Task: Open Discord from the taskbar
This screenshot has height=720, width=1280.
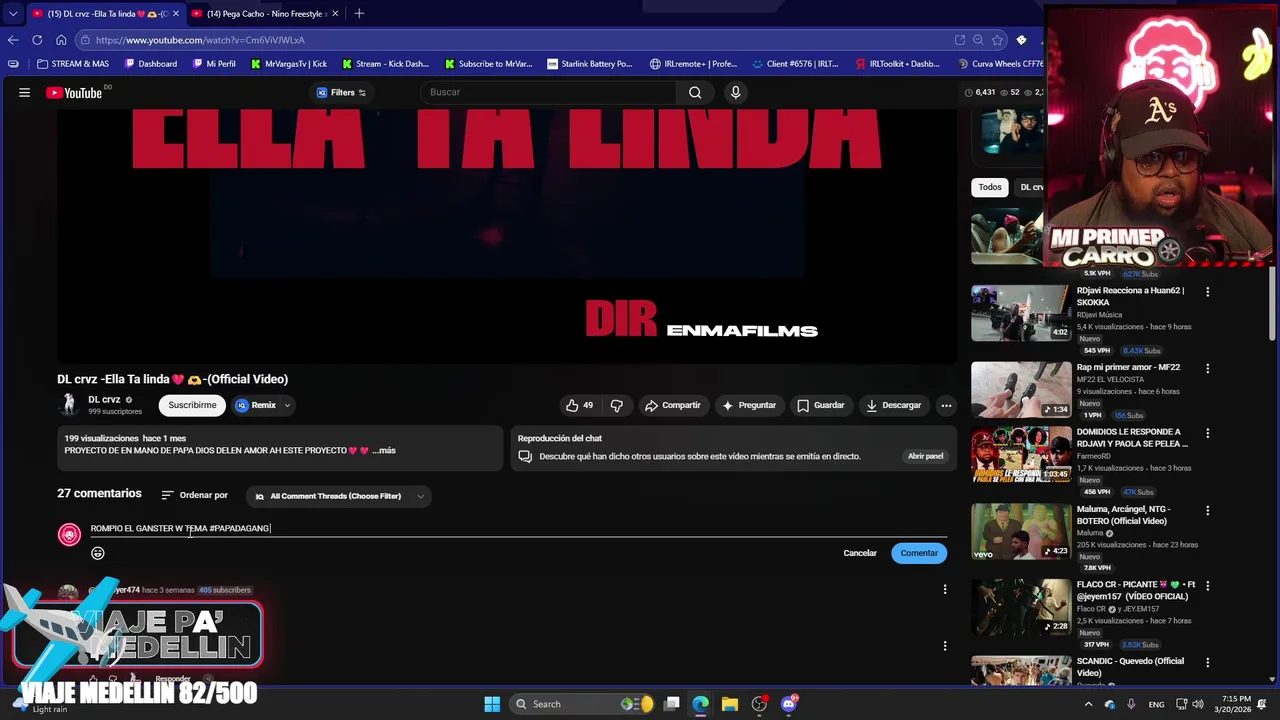Action: (789, 704)
